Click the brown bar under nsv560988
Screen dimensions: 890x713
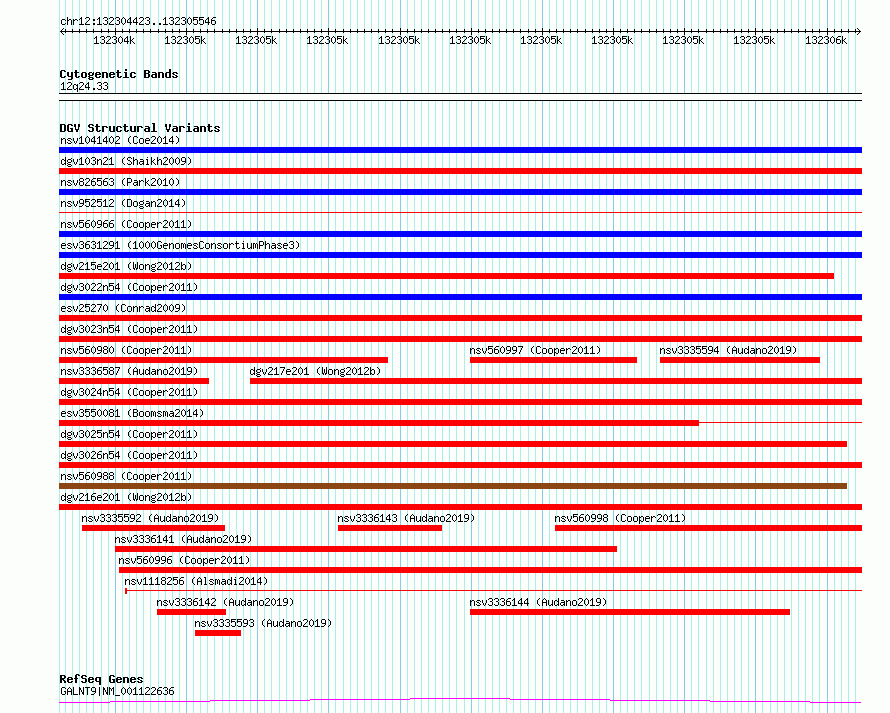(x=453, y=486)
